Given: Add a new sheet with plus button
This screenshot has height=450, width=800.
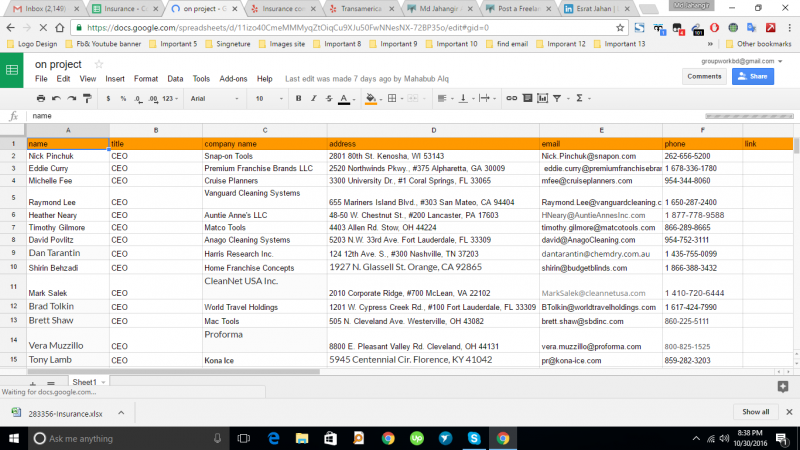Looking at the screenshot, I should [33, 383].
